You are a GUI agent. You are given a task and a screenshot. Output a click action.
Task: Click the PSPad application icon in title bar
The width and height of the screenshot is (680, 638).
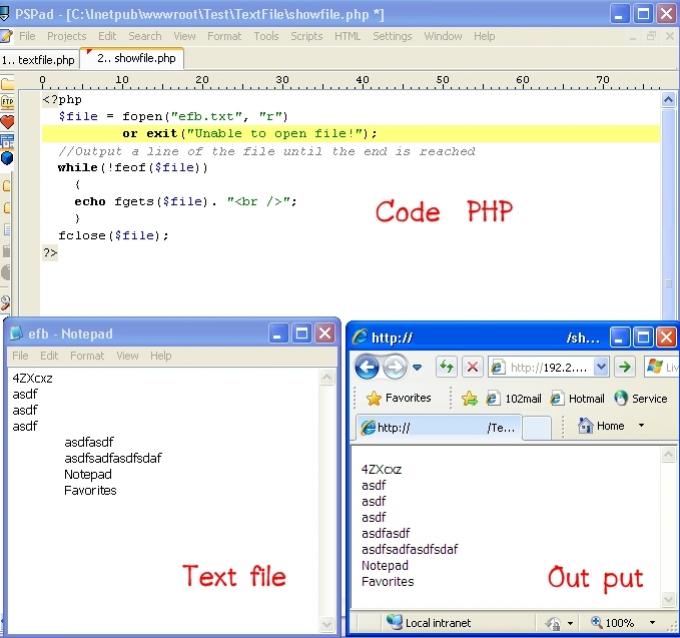point(4,14)
